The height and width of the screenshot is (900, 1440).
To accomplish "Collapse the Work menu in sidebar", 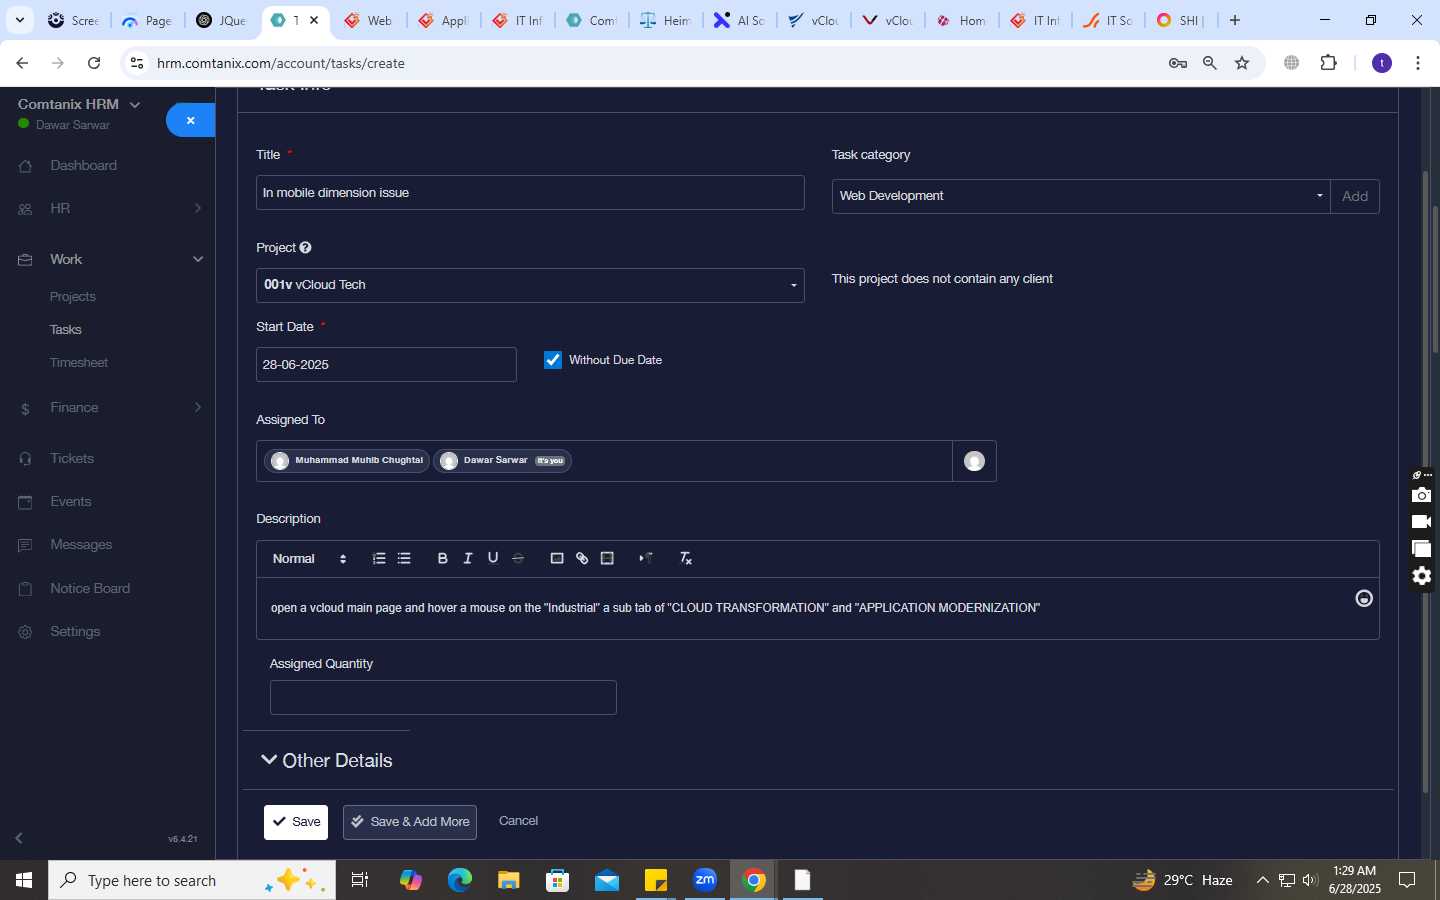I will (108, 259).
